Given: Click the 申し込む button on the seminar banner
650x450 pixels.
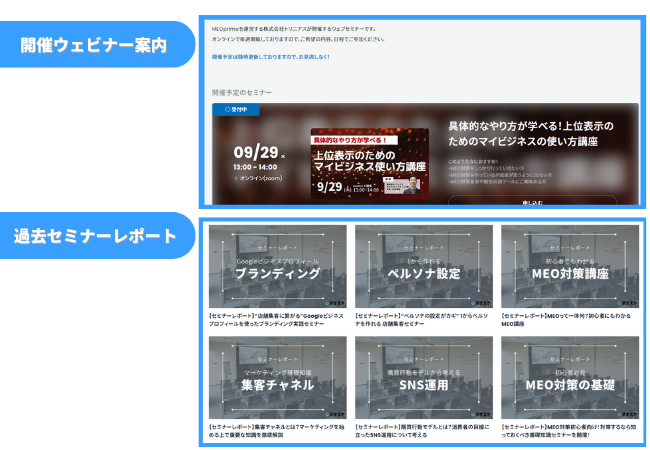Looking at the screenshot, I should 532,201.
